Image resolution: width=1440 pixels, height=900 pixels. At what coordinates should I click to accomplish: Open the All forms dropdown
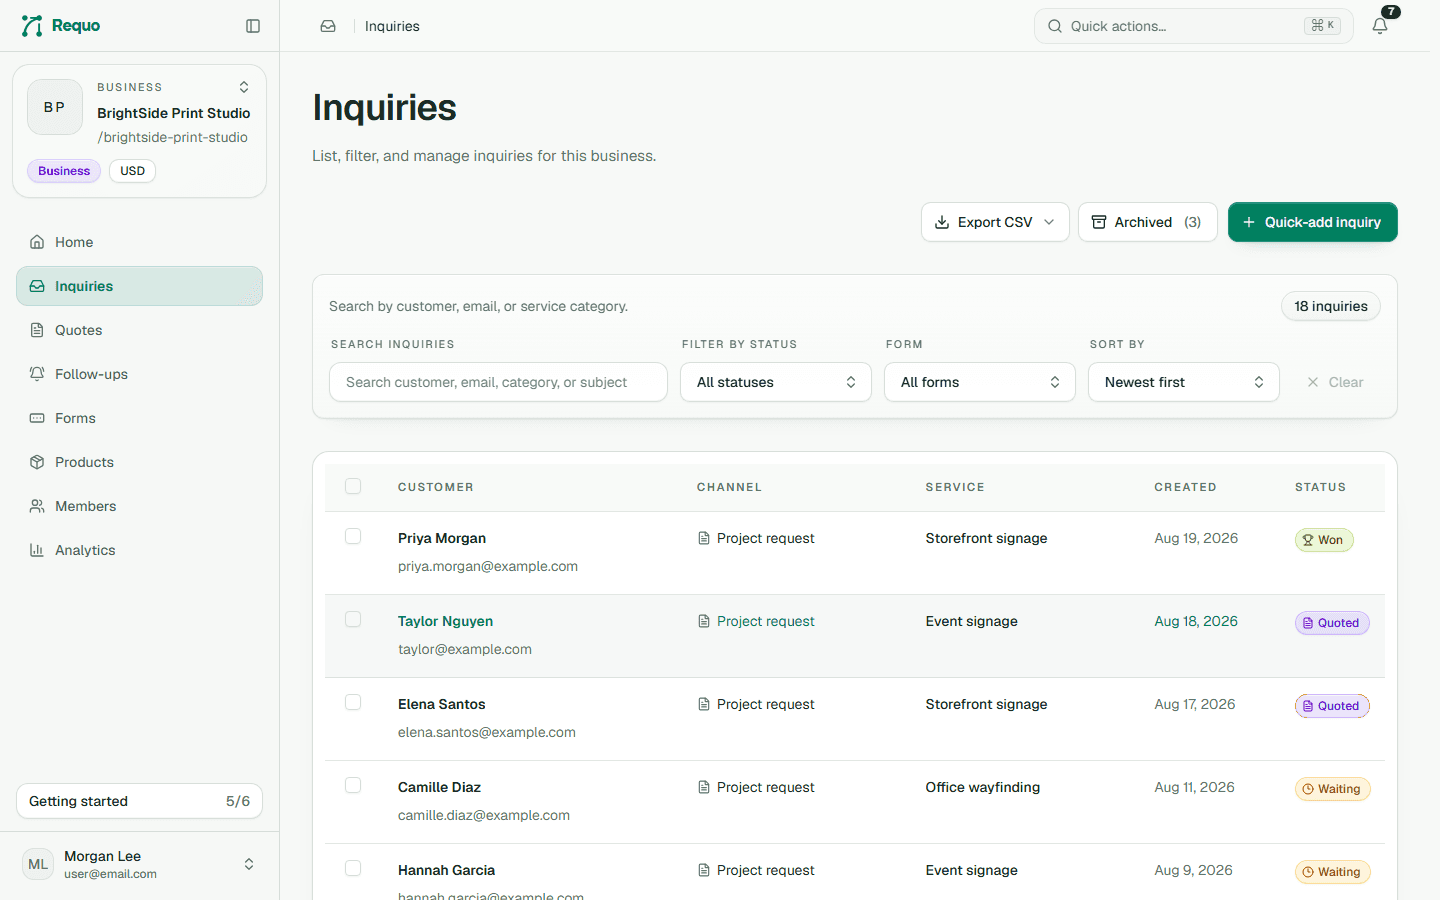click(x=980, y=382)
